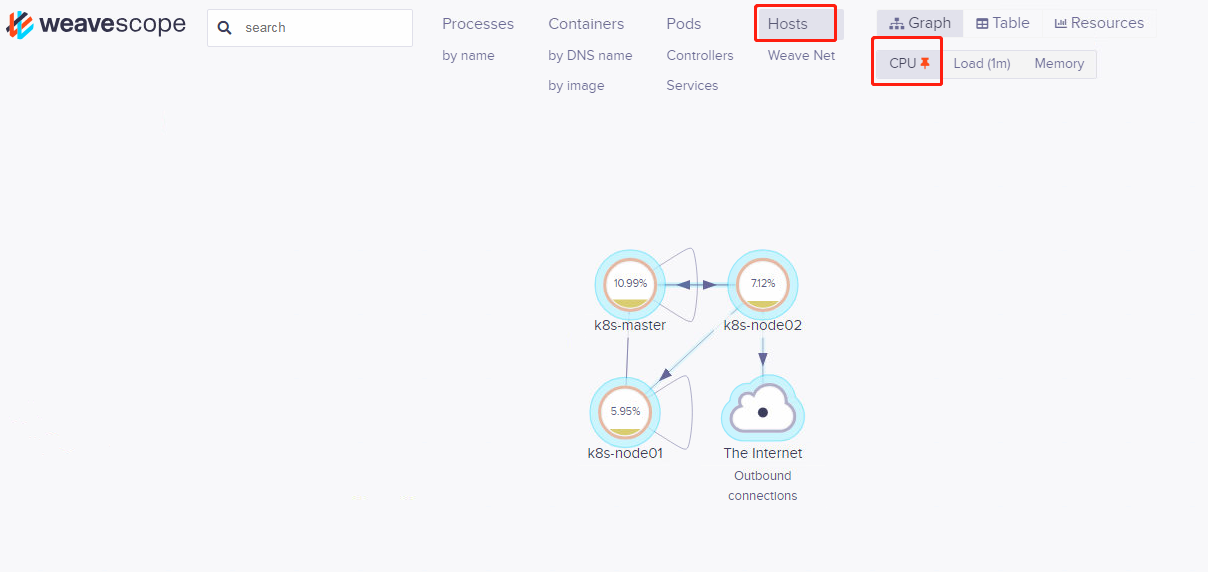Open the Pods topology
Viewport: 1208px width, 572px height.
[x=684, y=24]
